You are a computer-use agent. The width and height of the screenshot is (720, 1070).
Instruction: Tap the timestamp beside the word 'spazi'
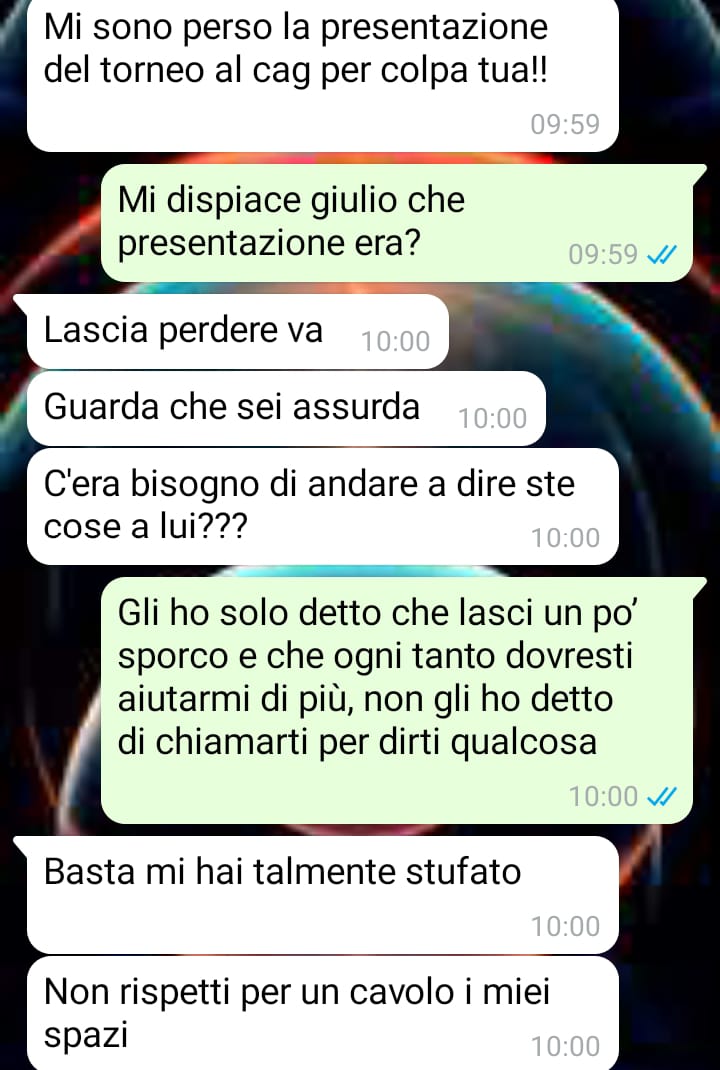coord(566,1046)
